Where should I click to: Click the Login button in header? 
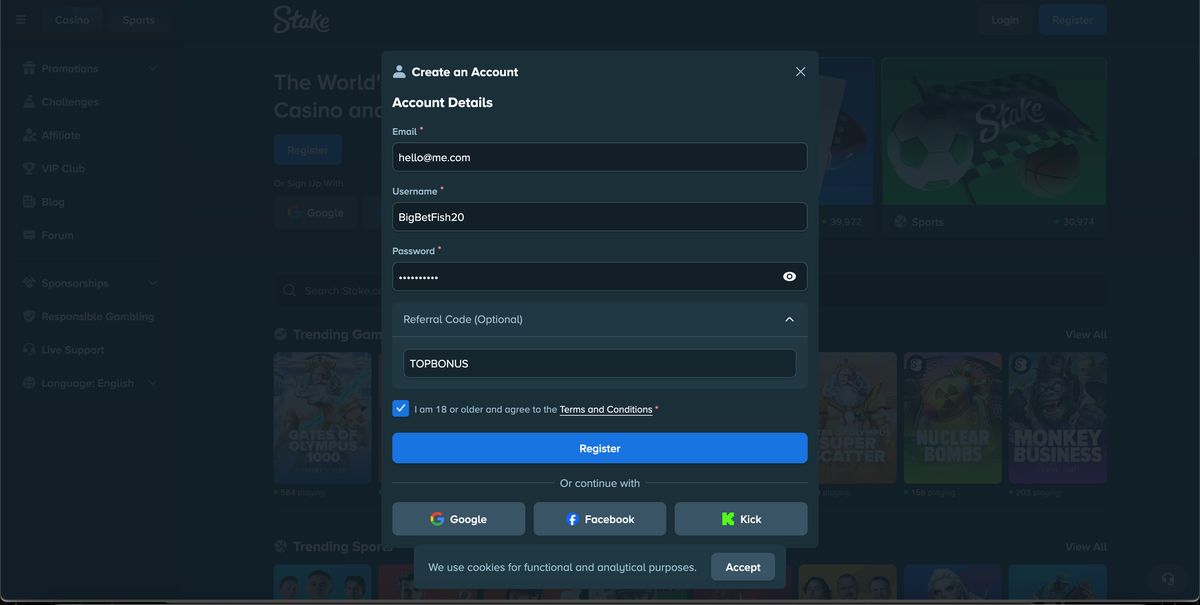[1005, 20]
